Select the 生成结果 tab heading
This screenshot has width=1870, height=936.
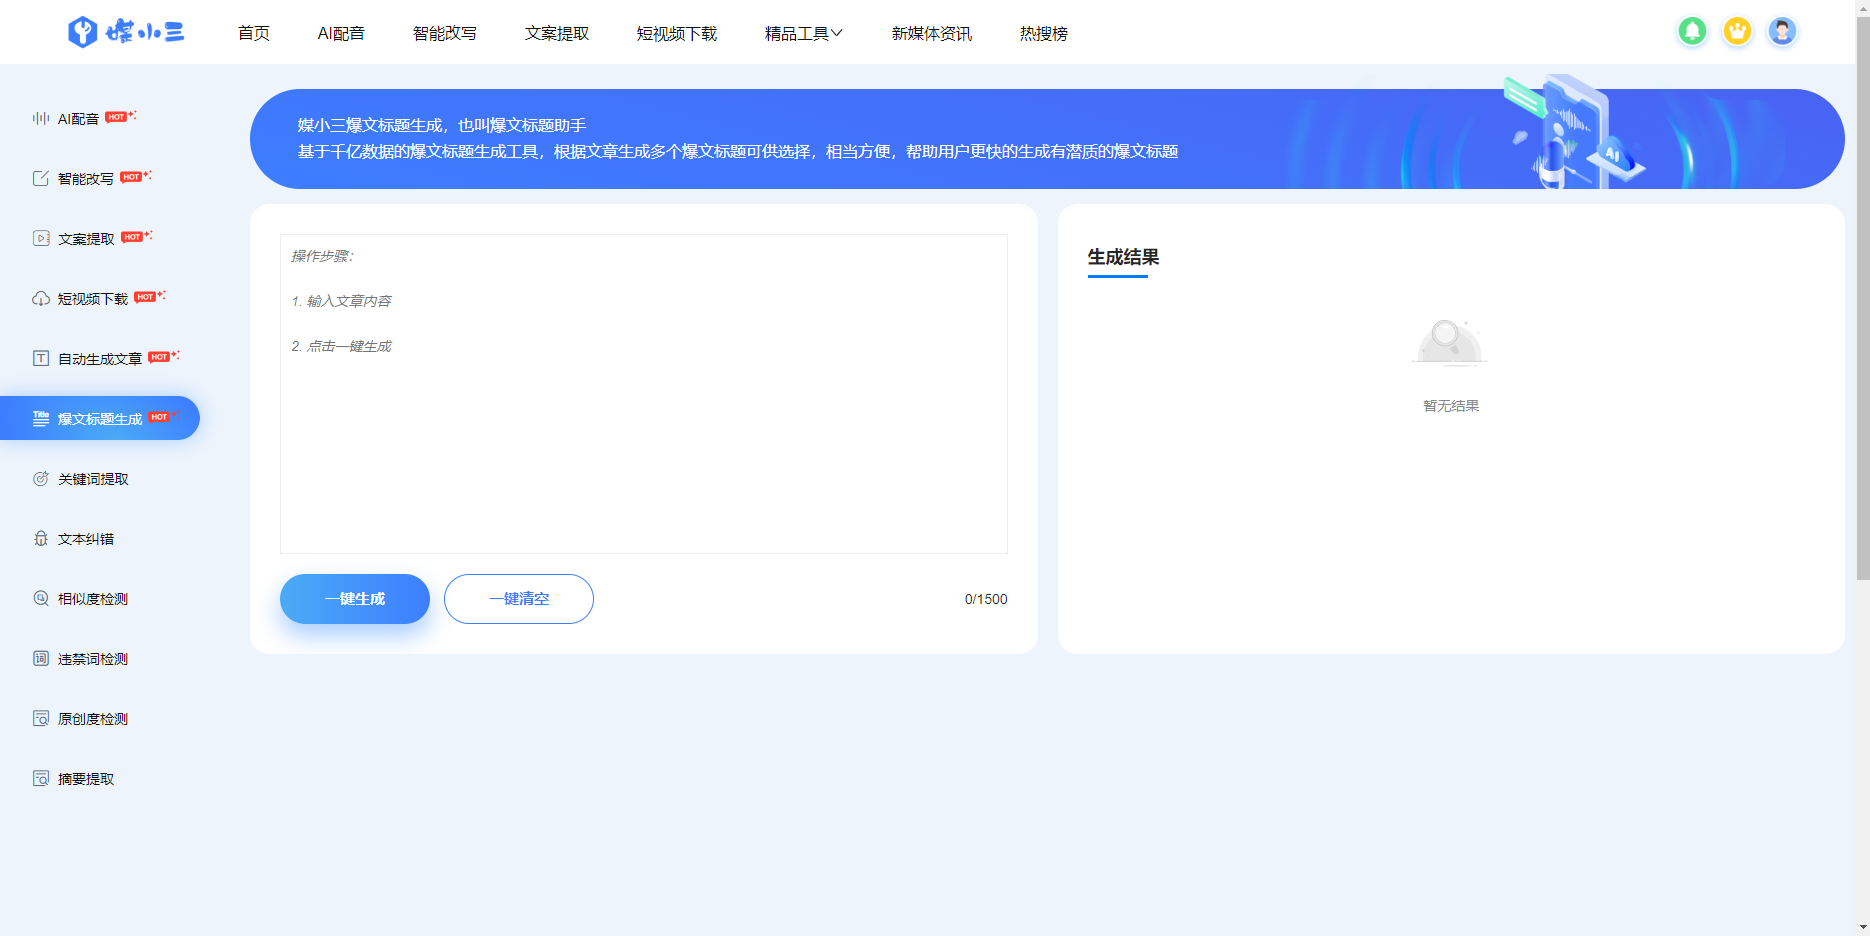(x=1123, y=257)
